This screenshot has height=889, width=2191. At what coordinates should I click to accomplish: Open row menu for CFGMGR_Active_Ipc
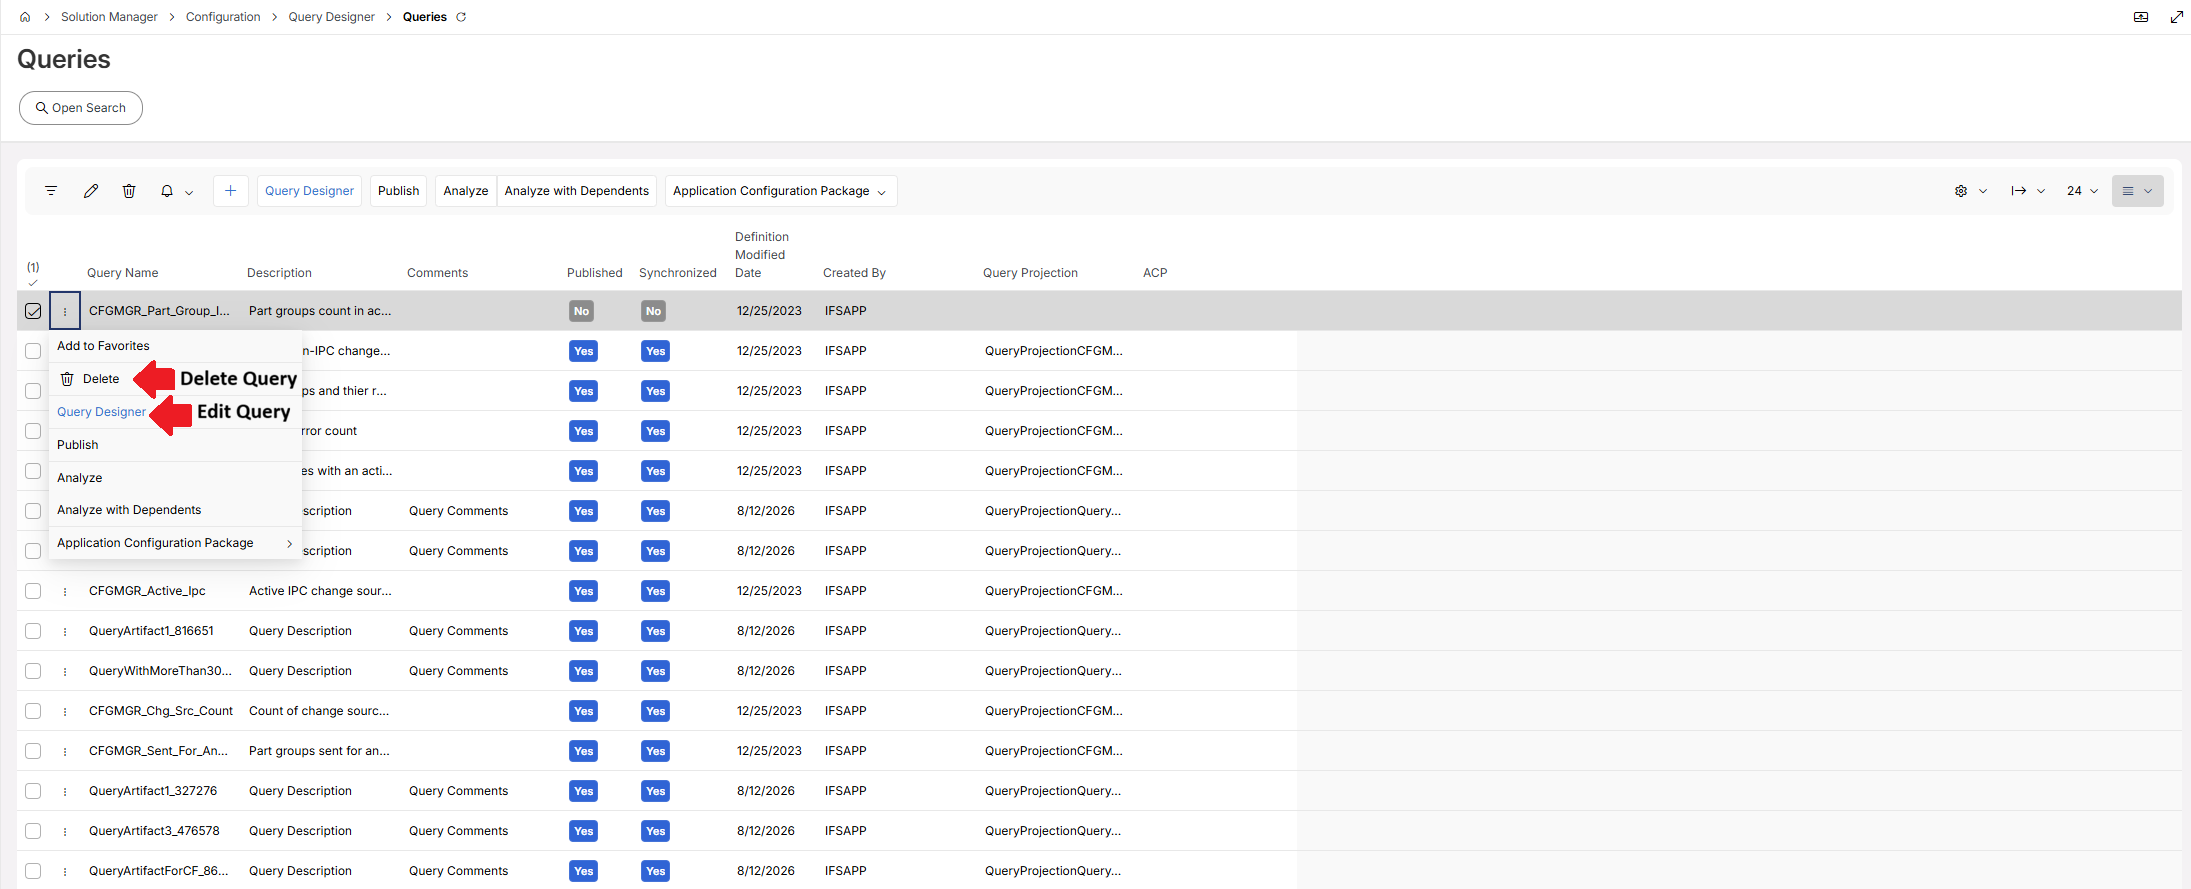[65, 591]
